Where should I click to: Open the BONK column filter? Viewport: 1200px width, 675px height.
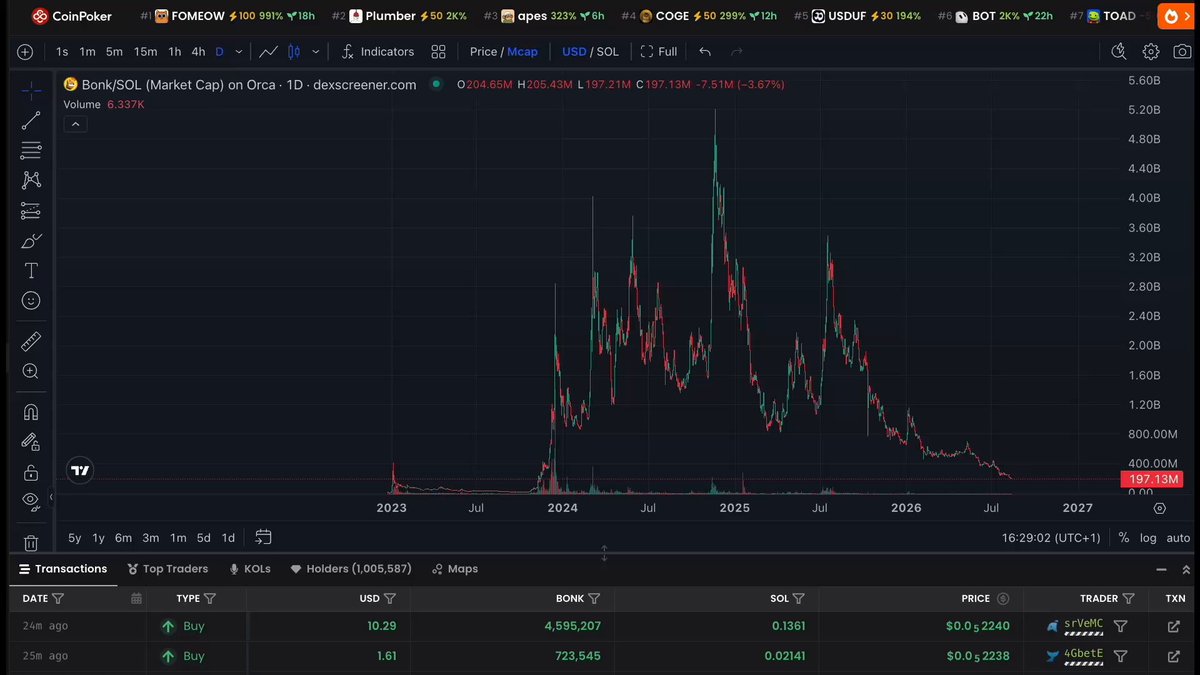click(594, 599)
